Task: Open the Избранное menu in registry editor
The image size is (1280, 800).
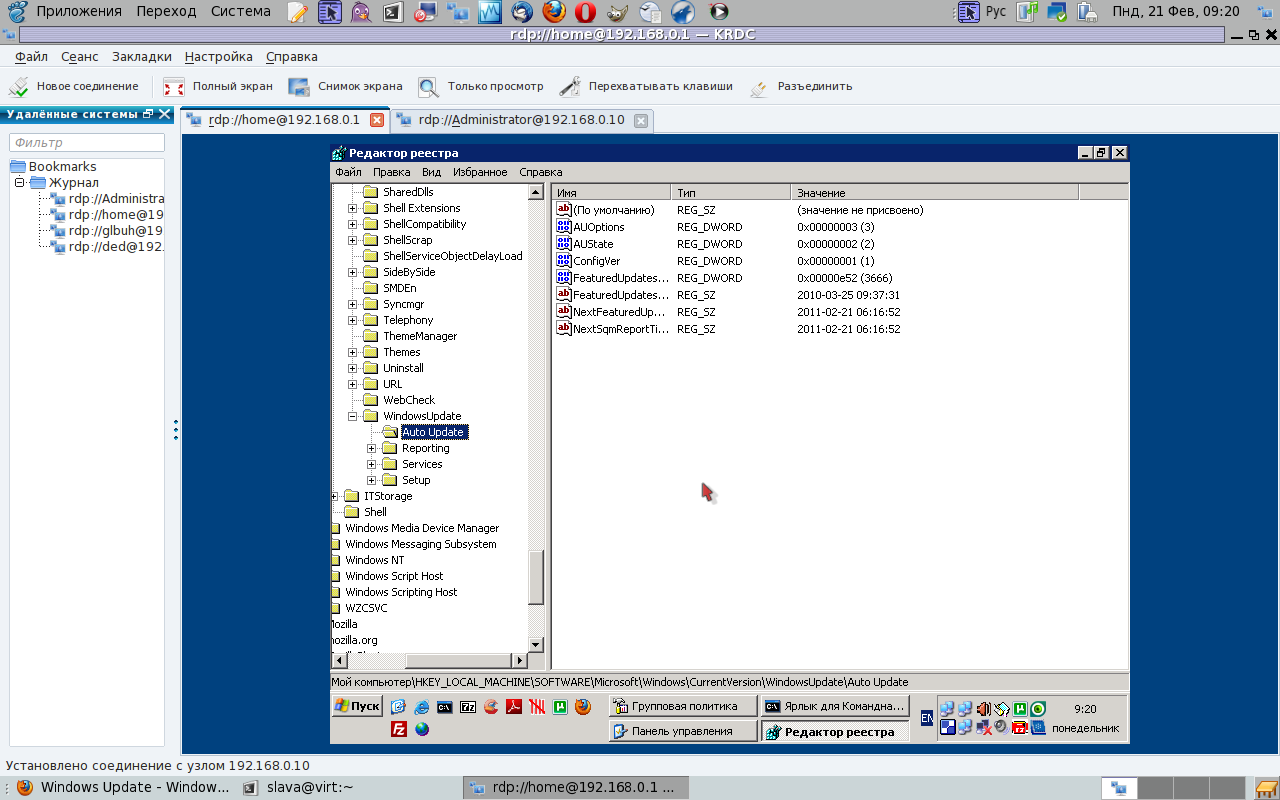Action: (480, 172)
